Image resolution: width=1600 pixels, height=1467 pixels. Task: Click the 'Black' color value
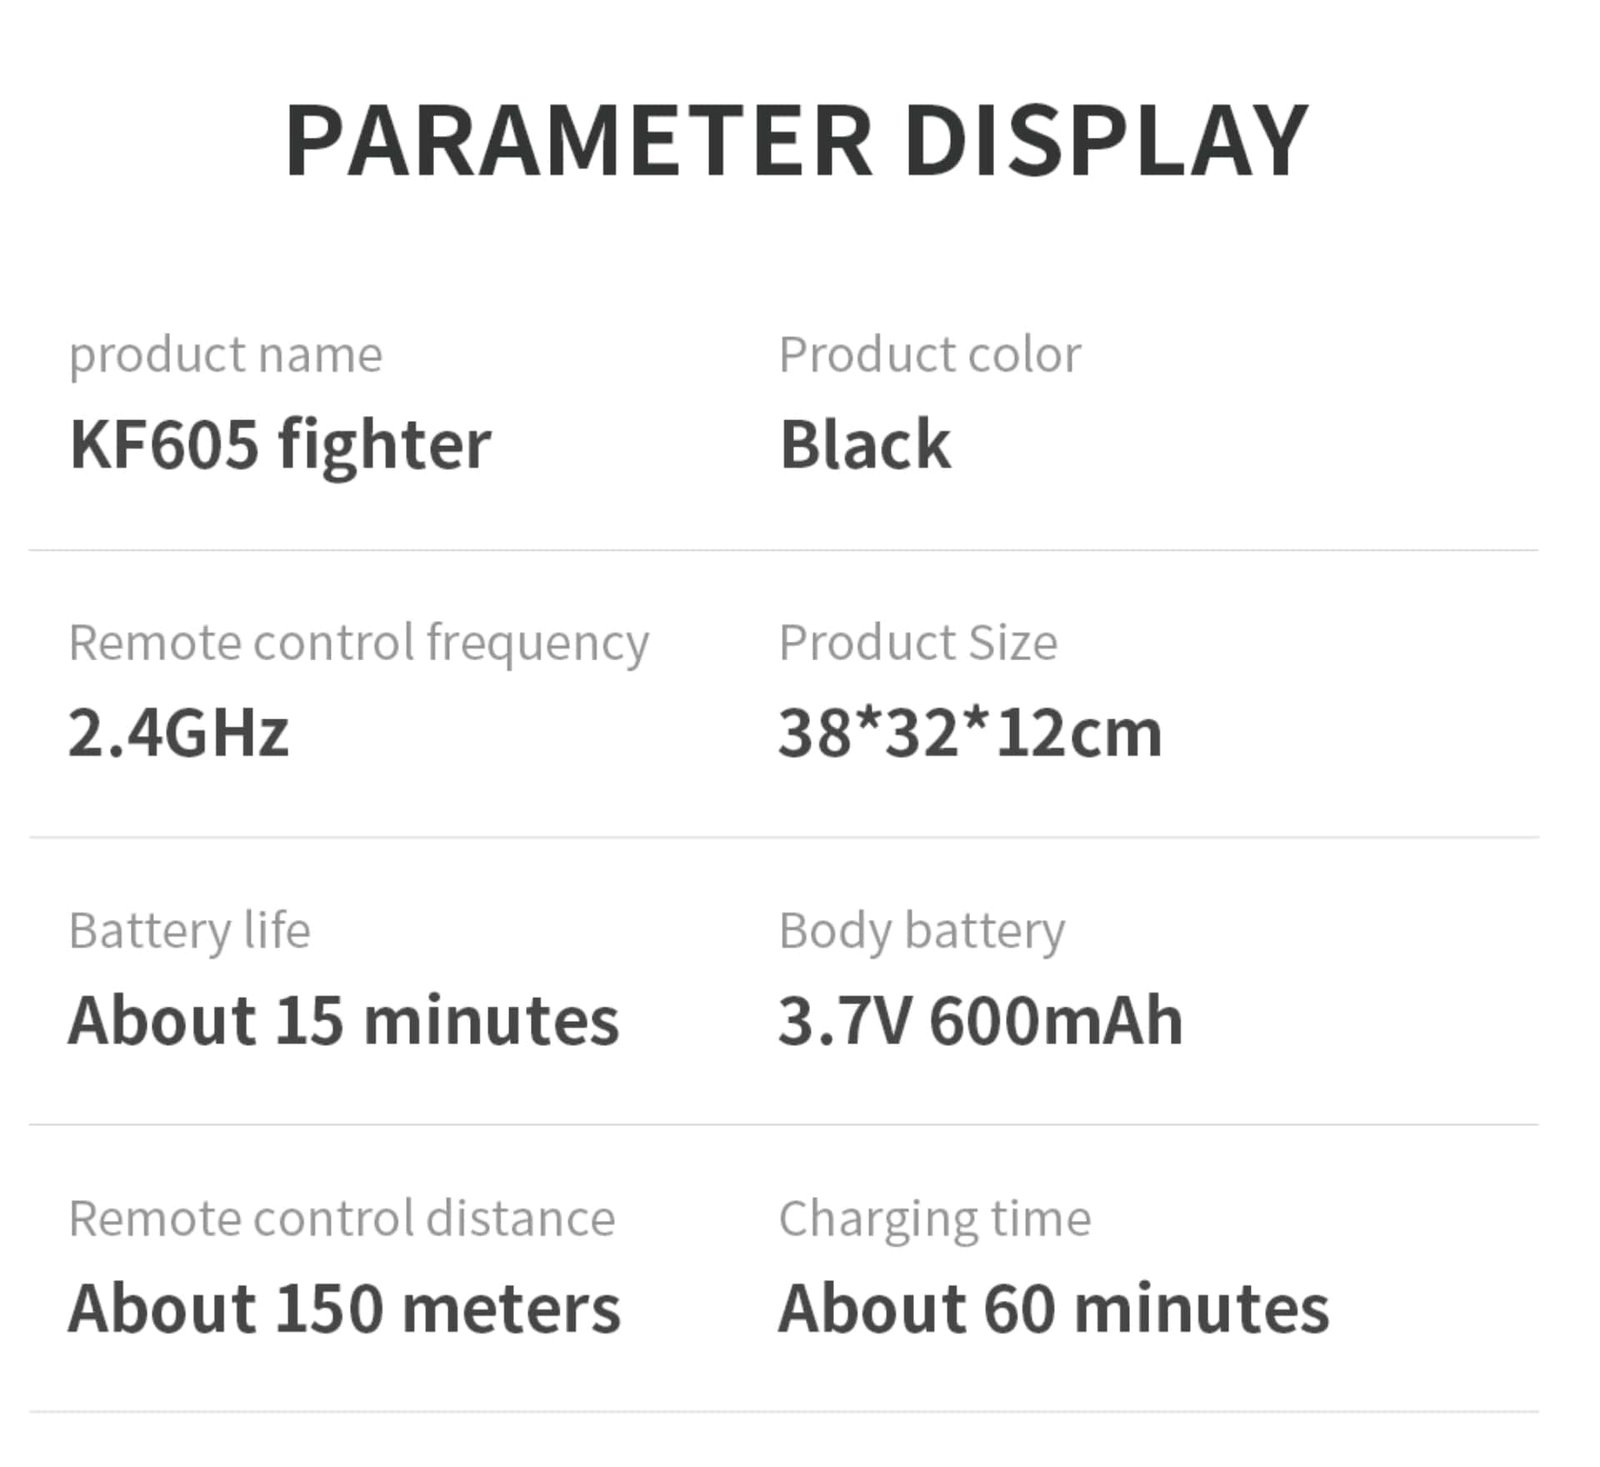tap(864, 444)
